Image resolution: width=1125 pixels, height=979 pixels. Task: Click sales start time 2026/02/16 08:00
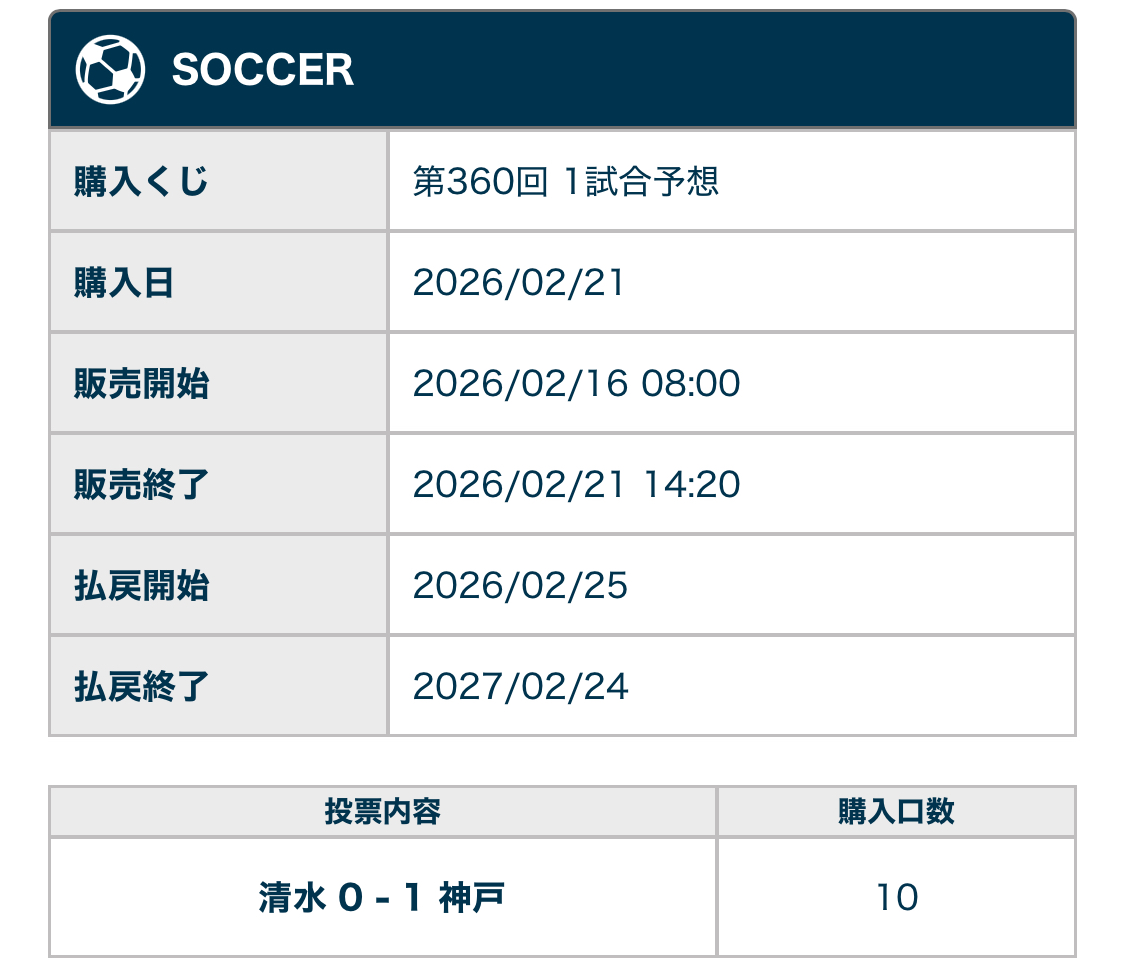pos(576,384)
